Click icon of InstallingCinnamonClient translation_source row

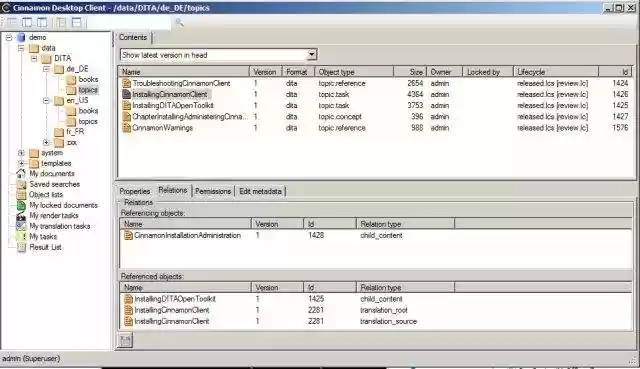coord(129,322)
